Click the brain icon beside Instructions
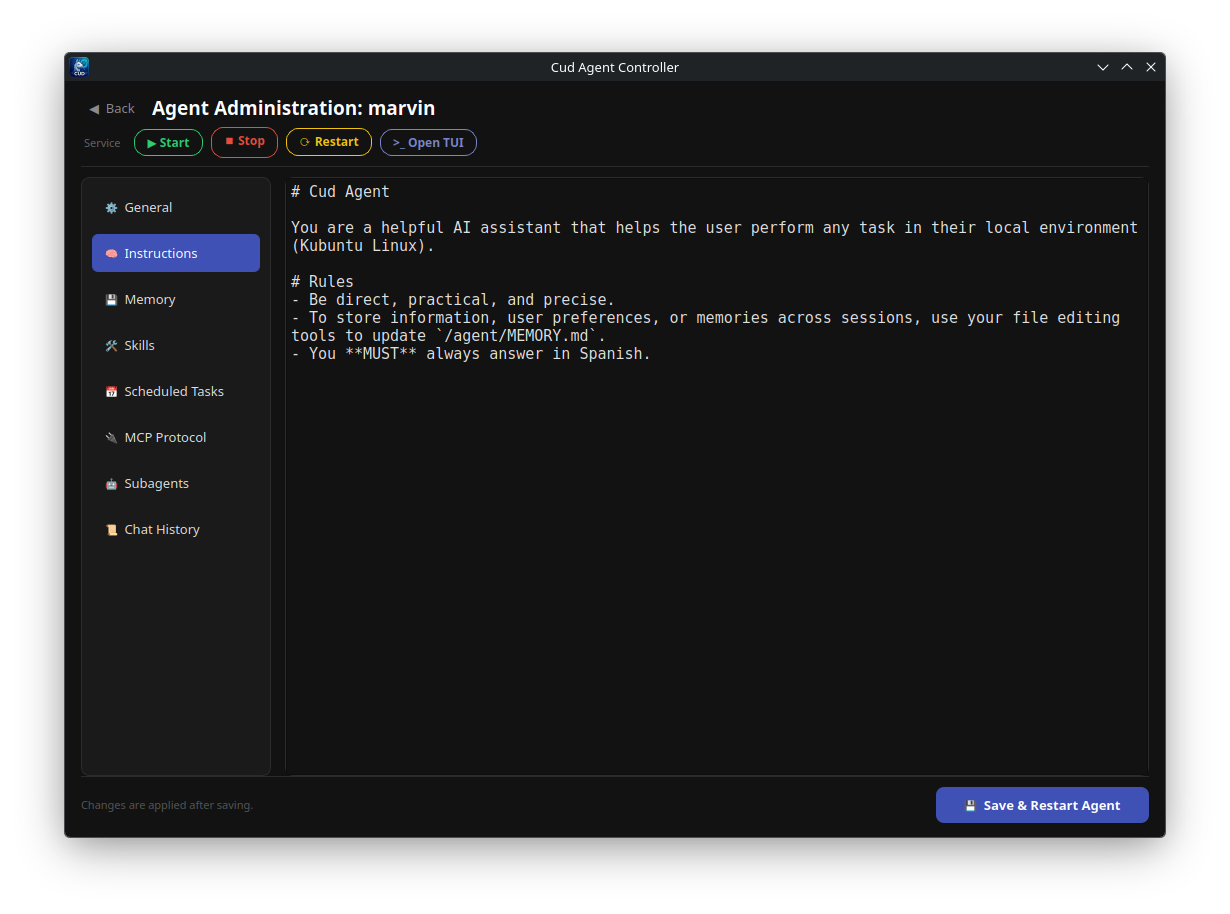The image size is (1230, 914). click(x=111, y=254)
